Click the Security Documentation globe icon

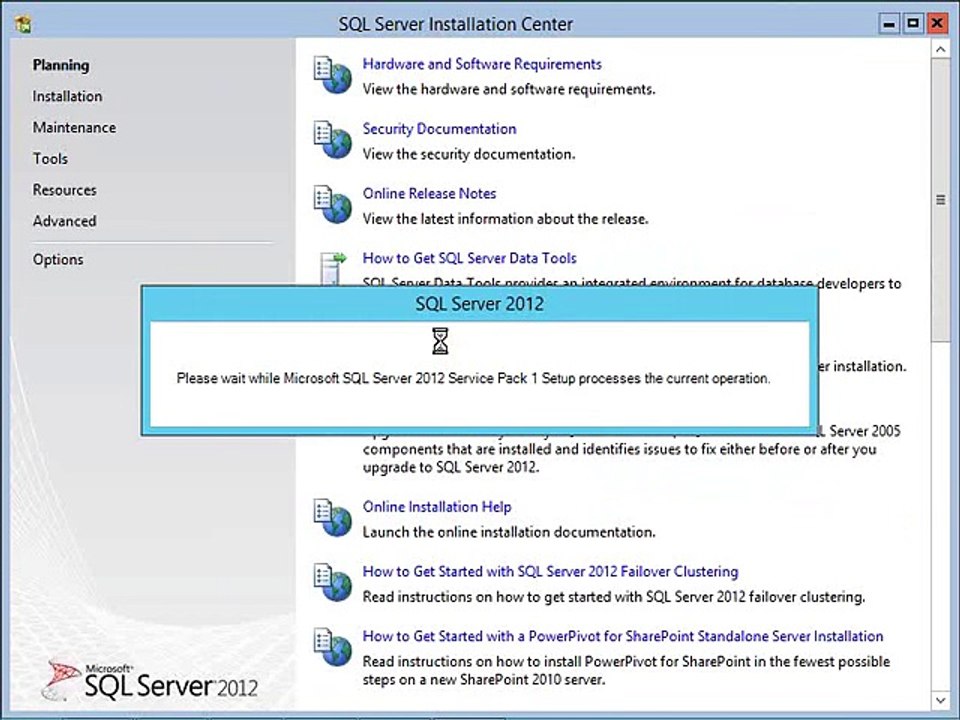(x=332, y=140)
